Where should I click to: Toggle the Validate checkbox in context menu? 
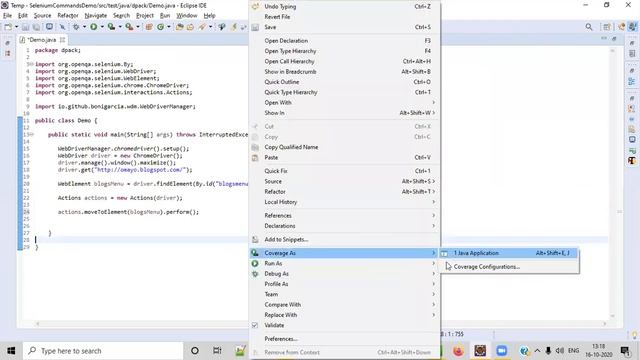[255, 325]
